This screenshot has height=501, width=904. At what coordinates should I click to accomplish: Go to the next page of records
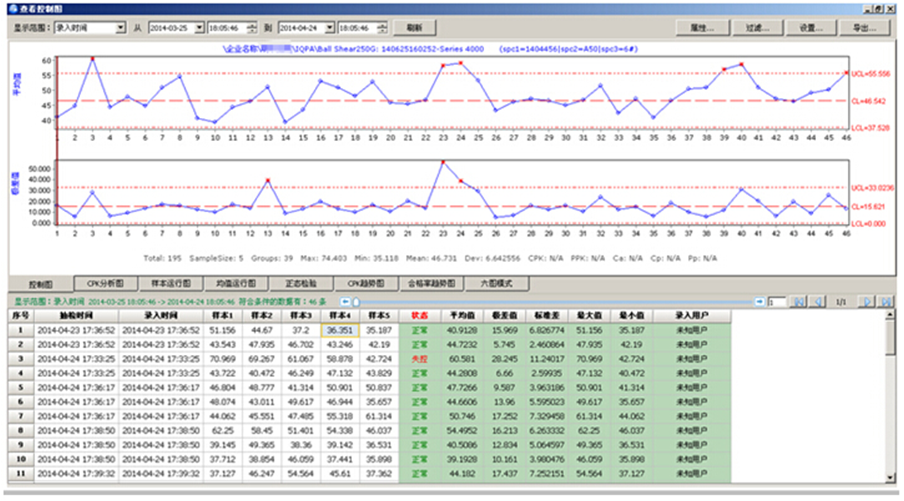(x=868, y=301)
